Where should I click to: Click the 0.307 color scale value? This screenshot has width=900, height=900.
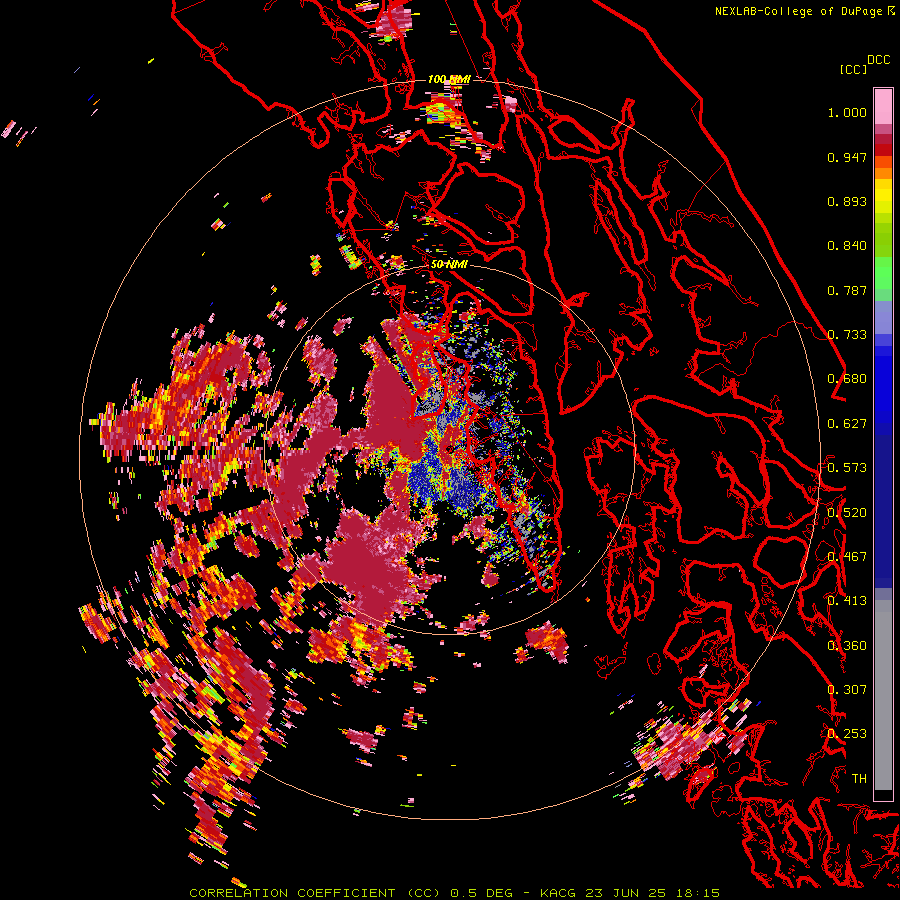click(847, 690)
